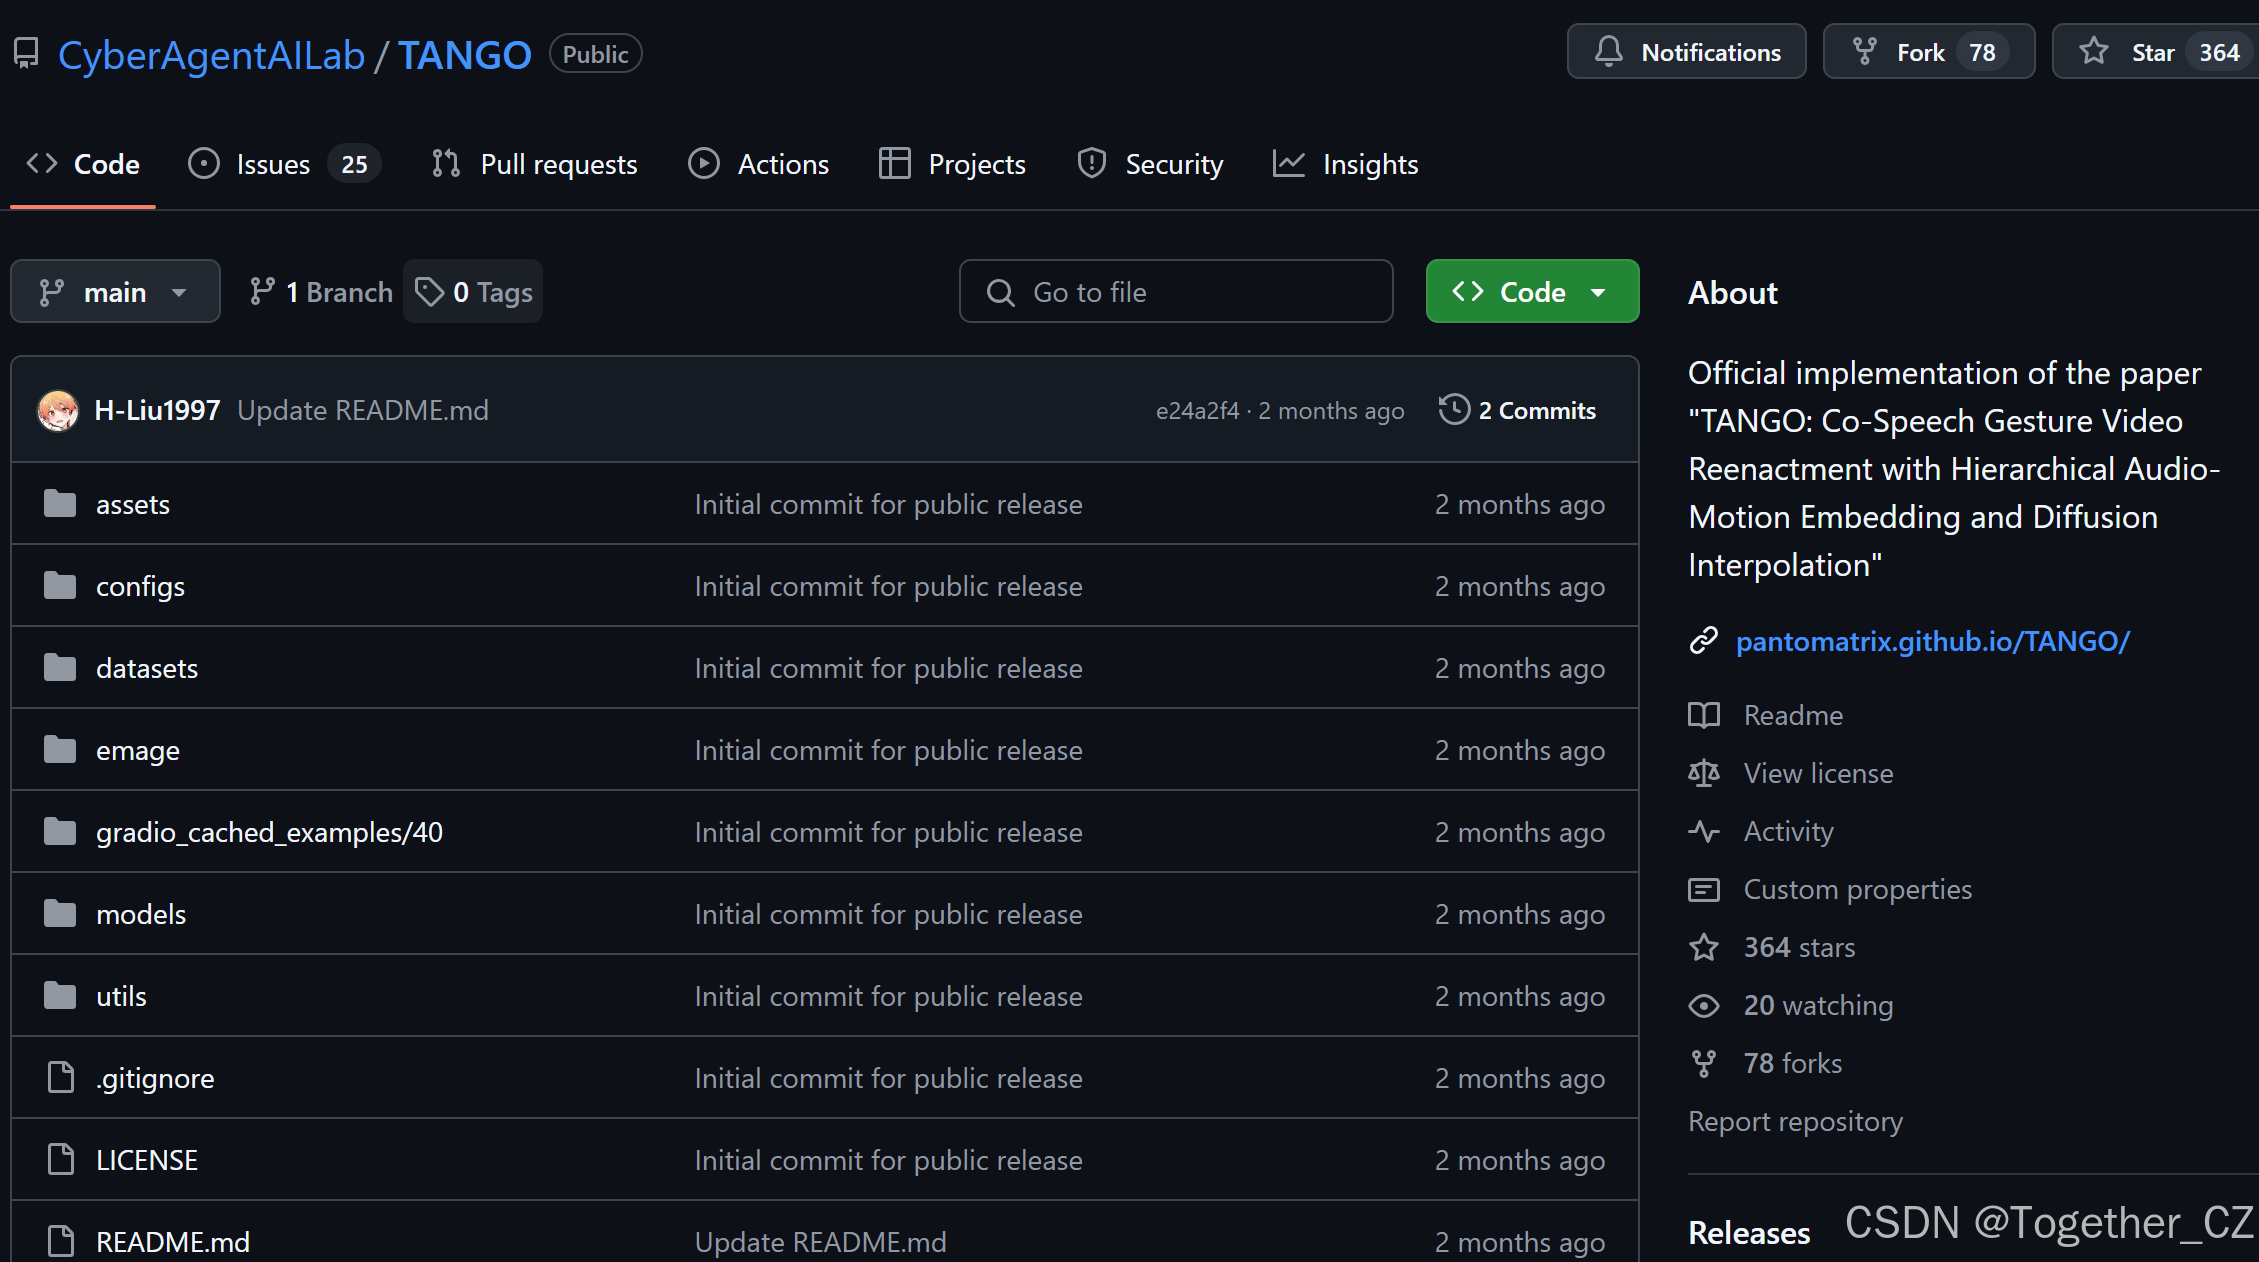Click the commits history clock icon
The image size is (2259, 1262).
[1454, 410]
